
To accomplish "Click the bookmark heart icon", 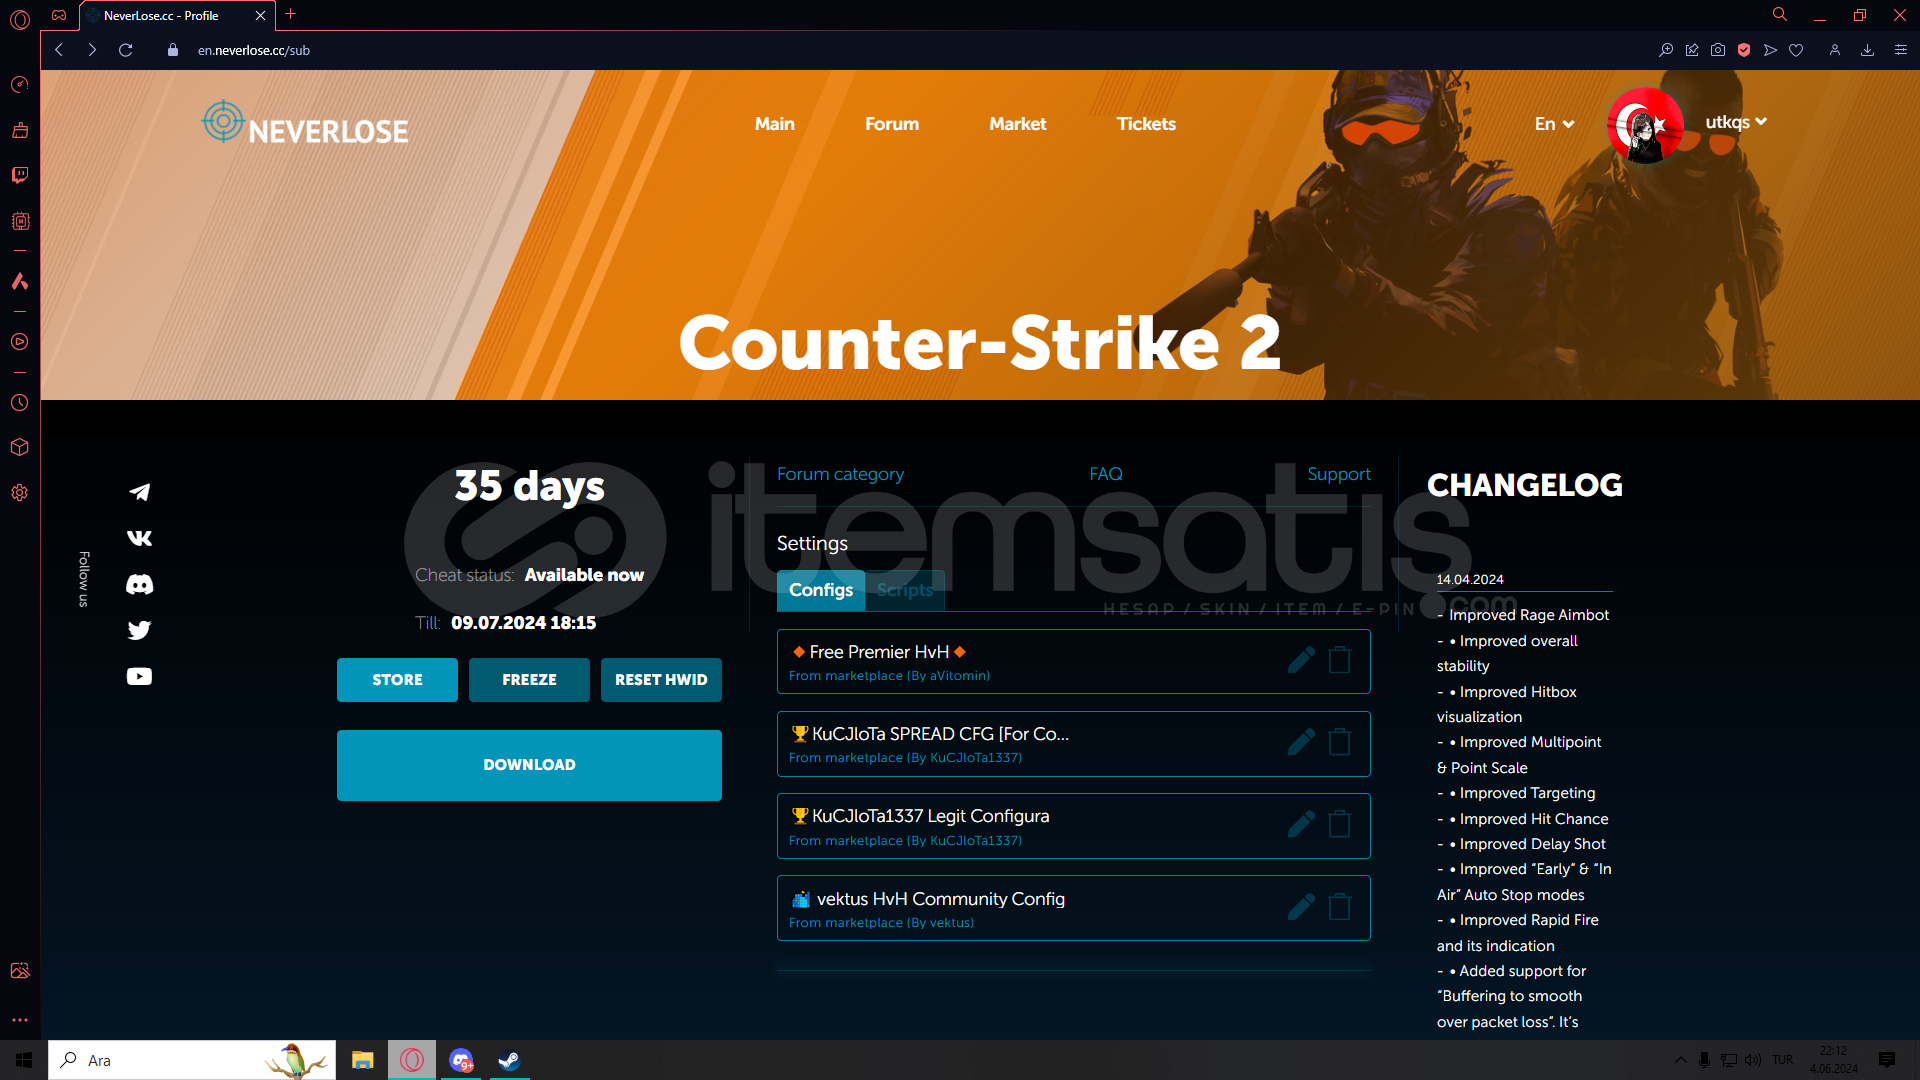I will coord(1796,50).
